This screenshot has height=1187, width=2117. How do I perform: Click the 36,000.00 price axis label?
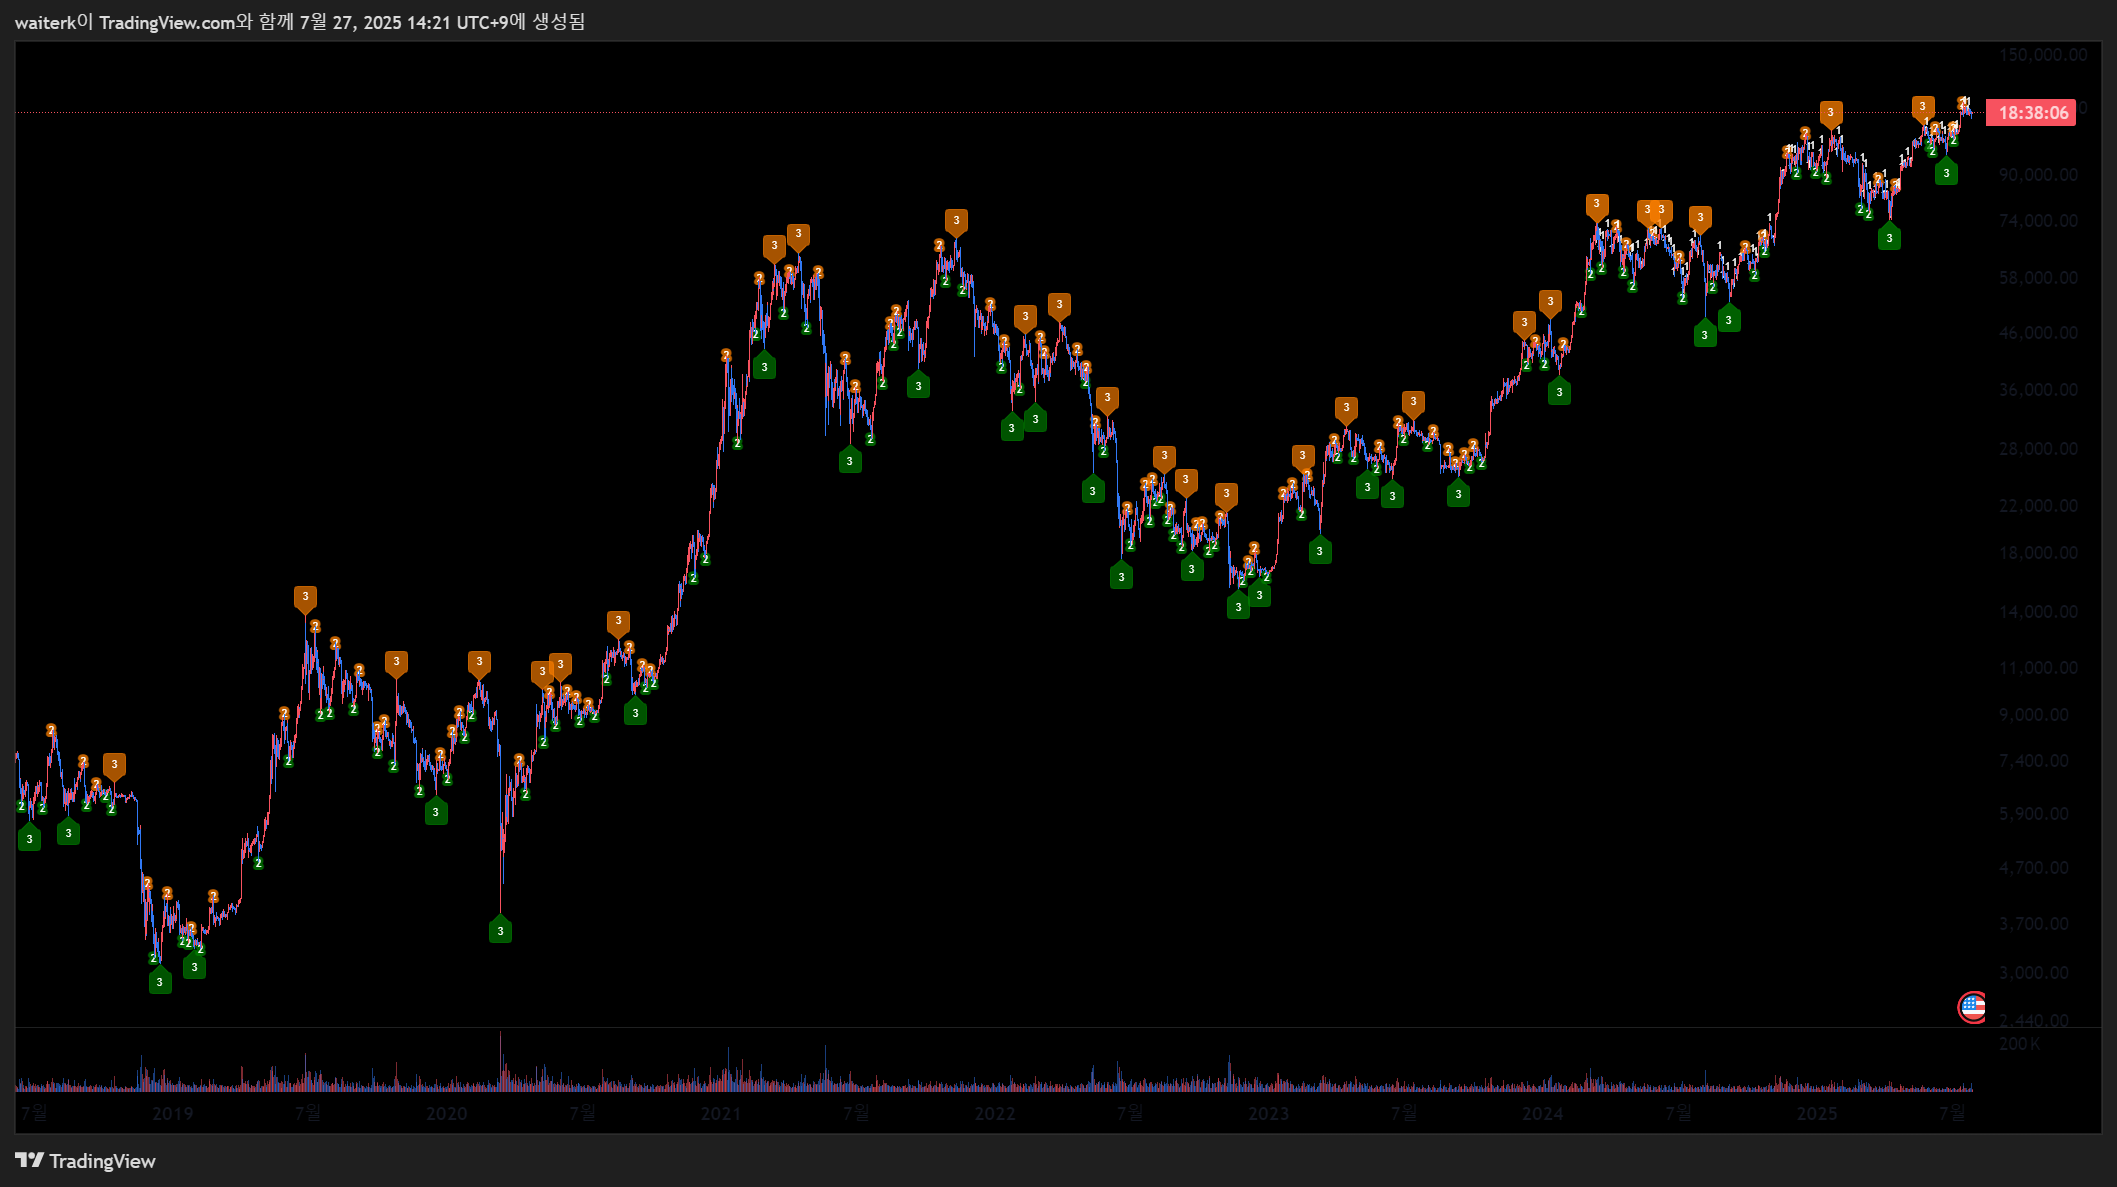[2038, 390]
